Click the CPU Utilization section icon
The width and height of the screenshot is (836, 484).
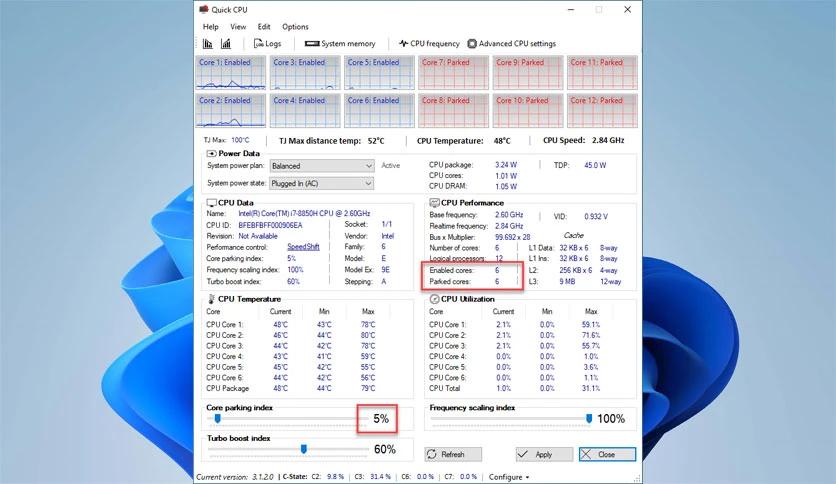pos(435,299)
